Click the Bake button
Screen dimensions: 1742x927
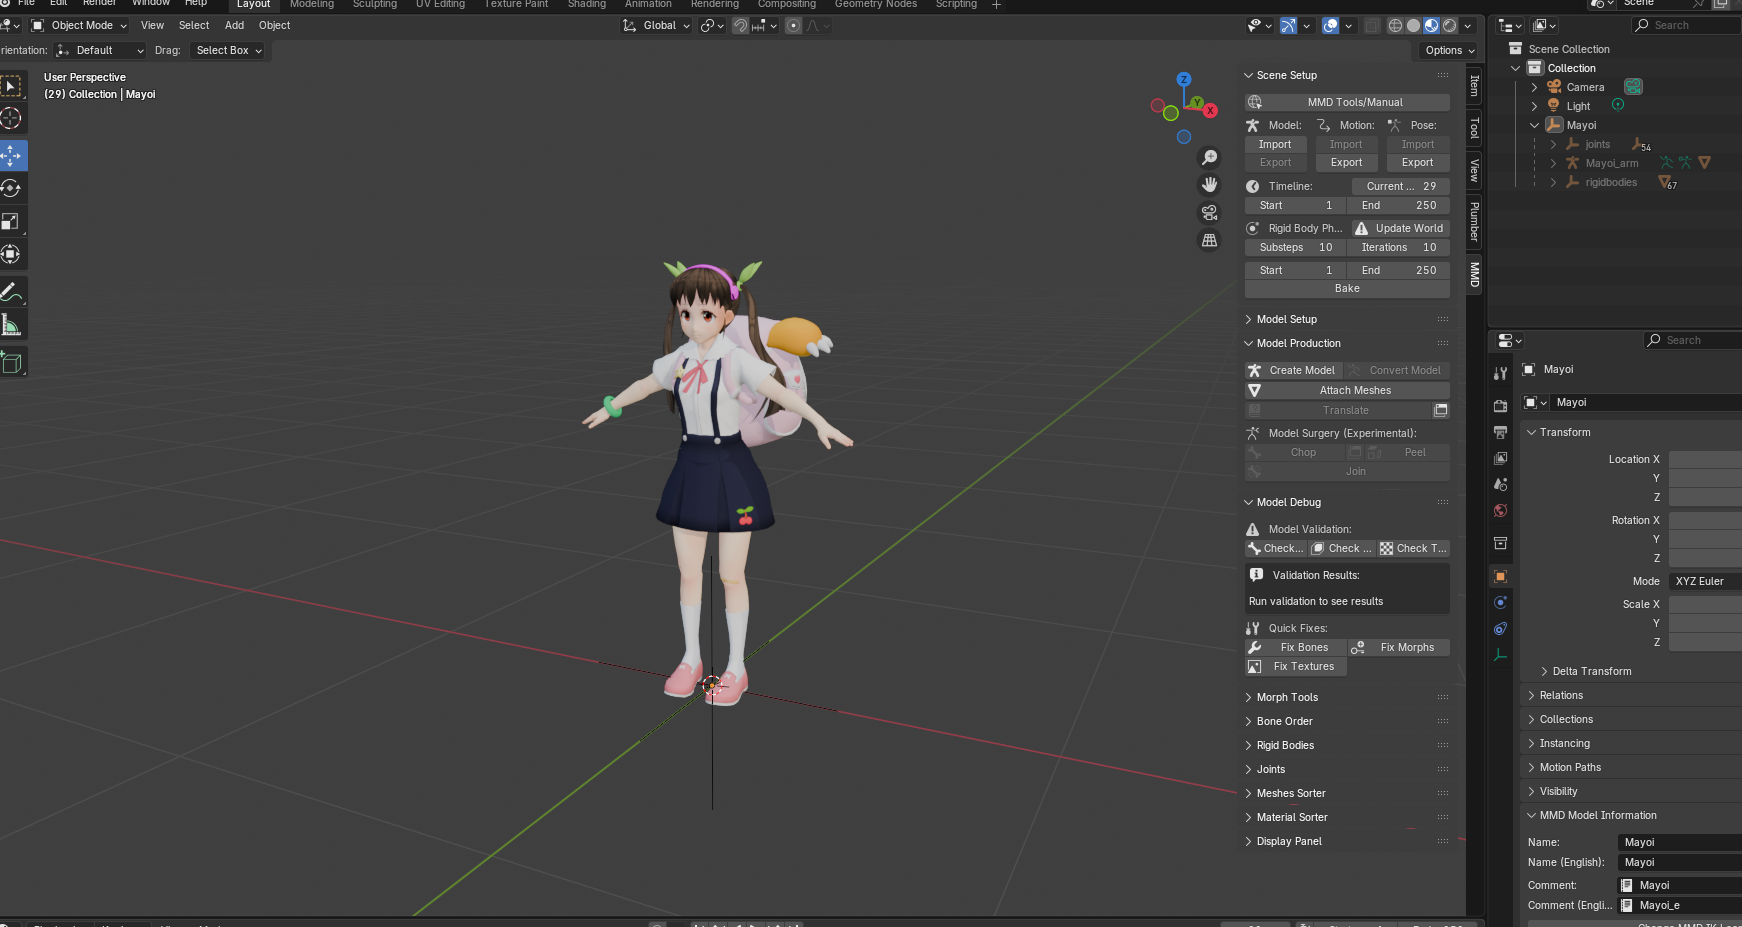click(x=1346, y=289)
